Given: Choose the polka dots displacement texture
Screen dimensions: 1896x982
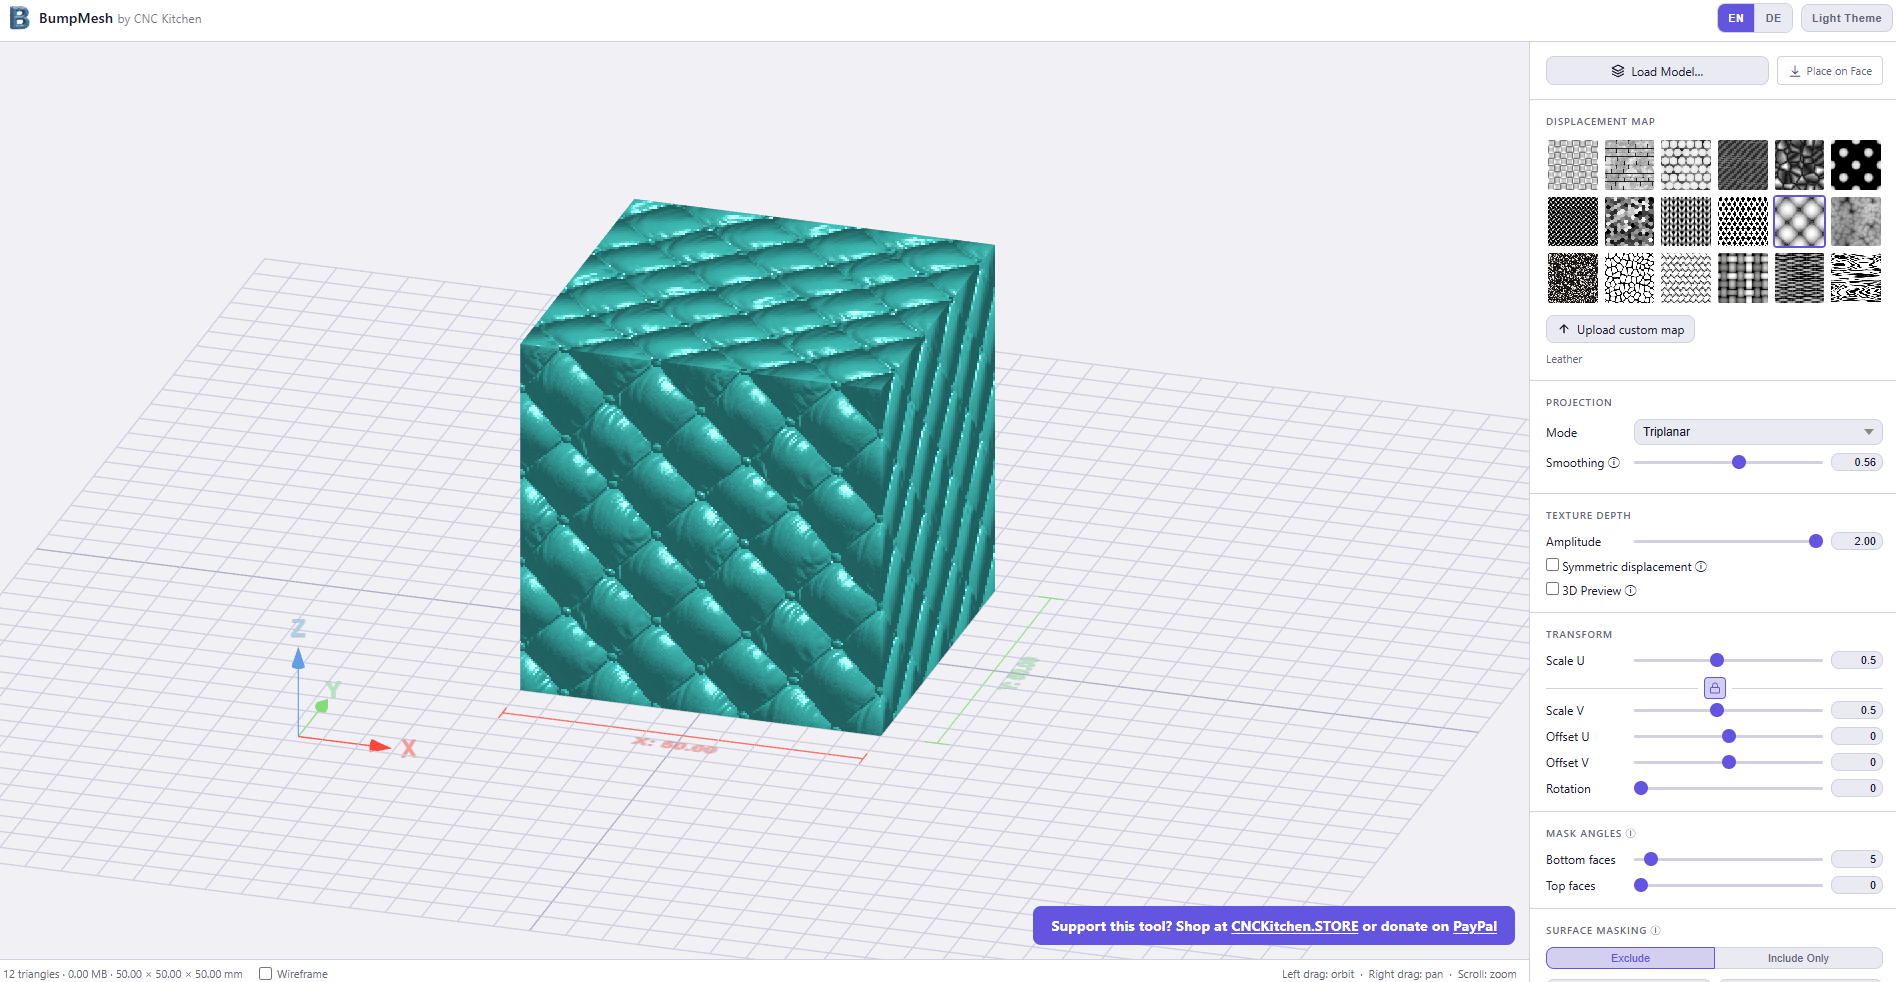Looking at the screenshot, I should tap(1855, 165).
